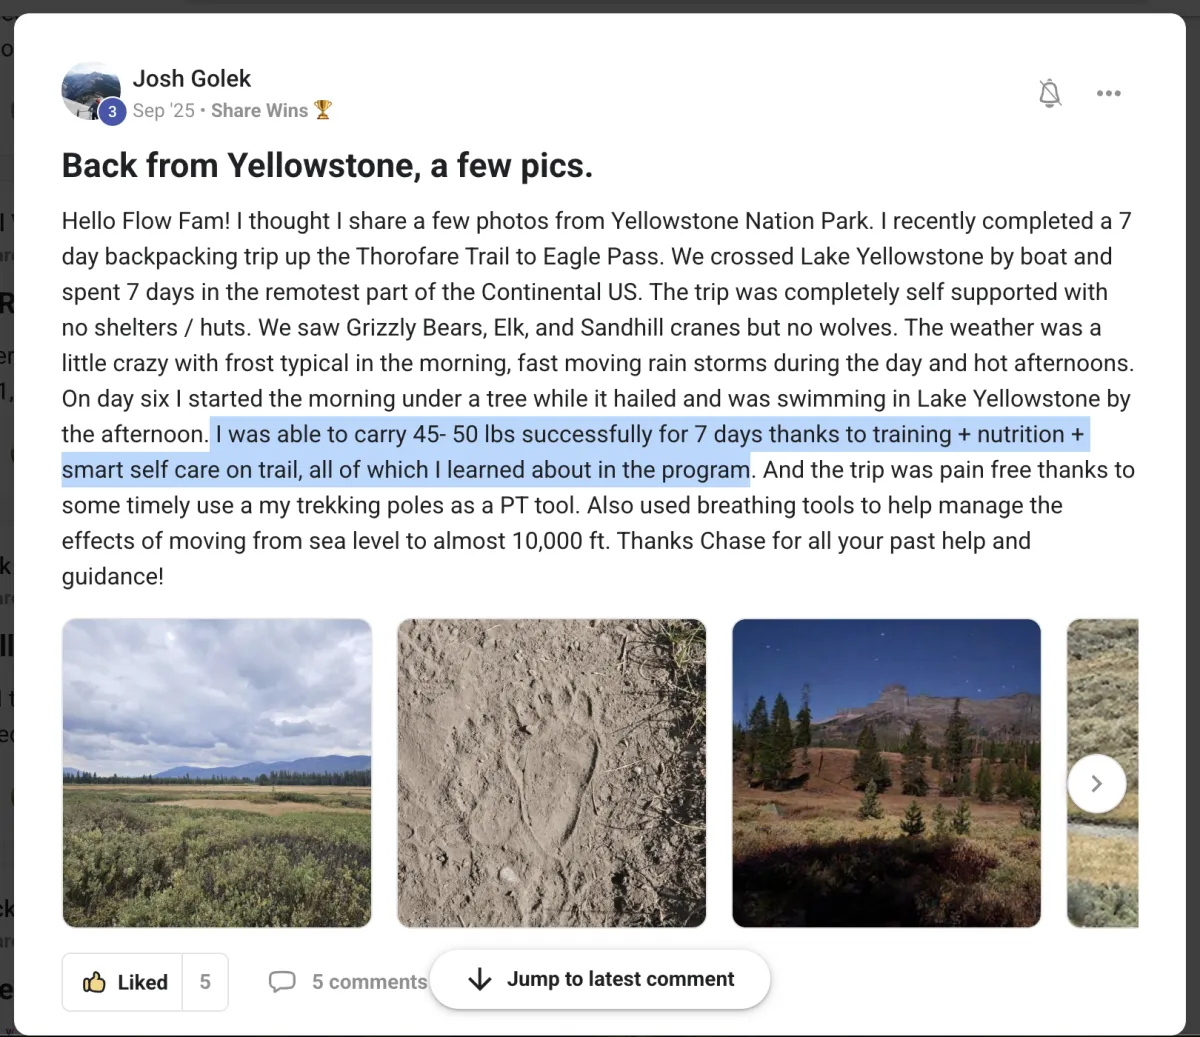Click the trophy icon beside Share Wins
This screenshot has height=1037, width=1200.
click(x=323, y=110)
